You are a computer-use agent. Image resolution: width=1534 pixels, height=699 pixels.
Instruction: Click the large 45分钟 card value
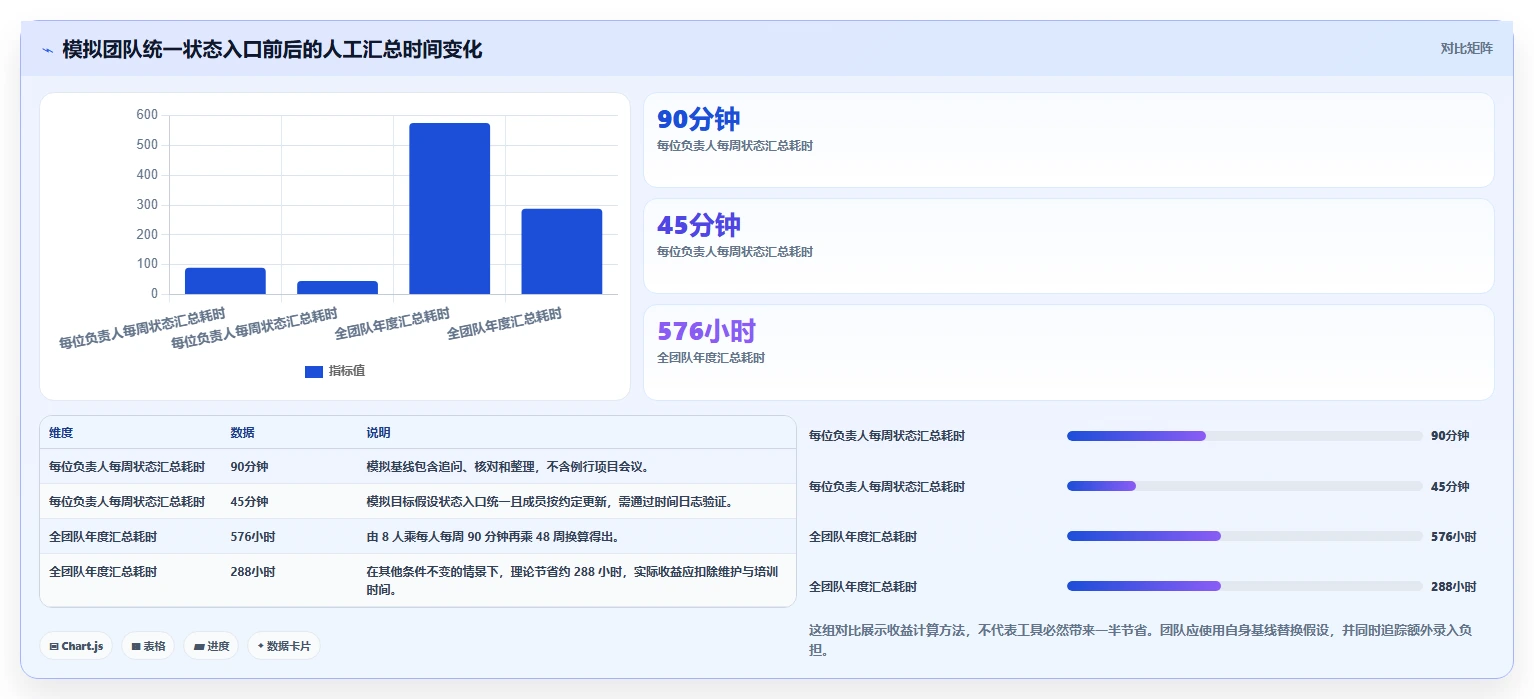point(698,225)
